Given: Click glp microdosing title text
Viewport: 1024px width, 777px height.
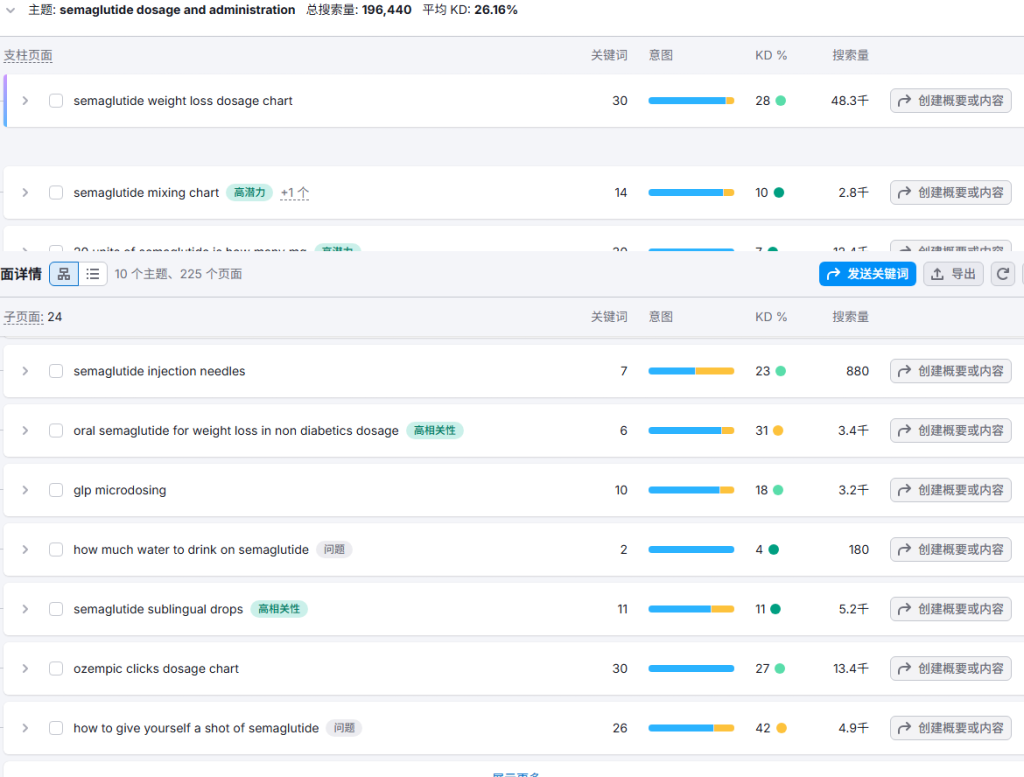Looking at the screenshot, I should click(120, 490).
